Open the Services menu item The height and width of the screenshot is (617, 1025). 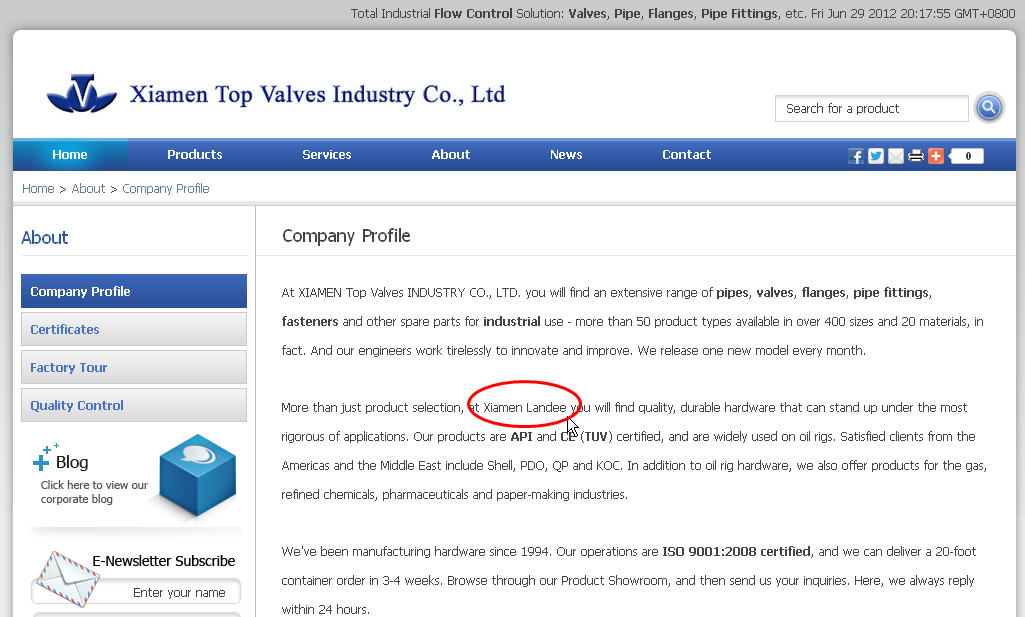pos(327,155)
